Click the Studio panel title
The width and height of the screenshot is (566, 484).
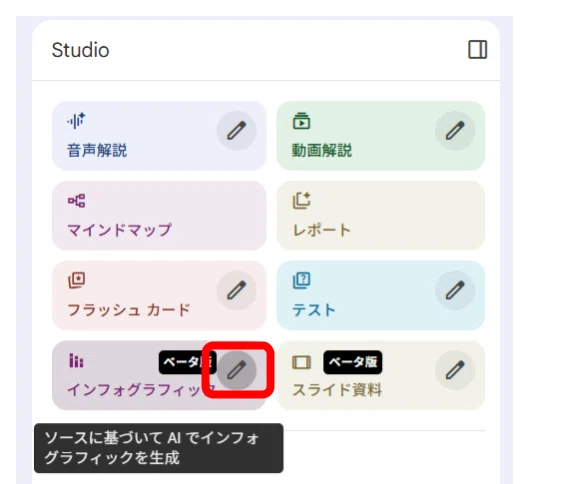pos(80,50)
